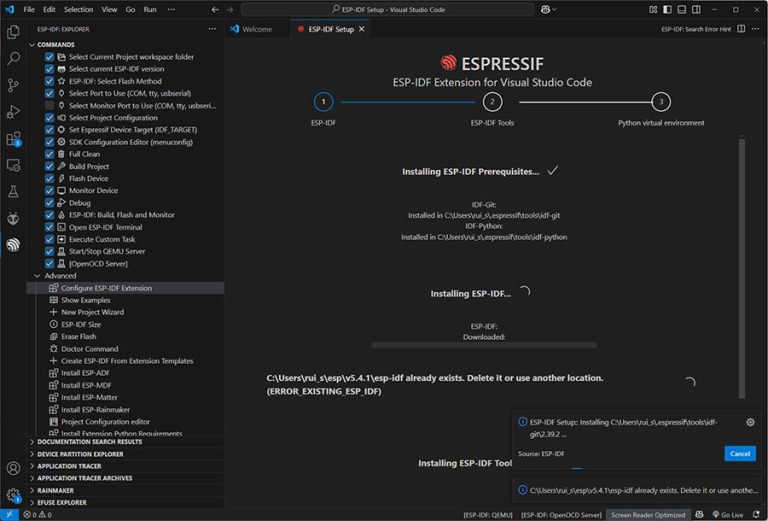Click ESP-IDF: Search Error Hint button

[x=696, y=29]
